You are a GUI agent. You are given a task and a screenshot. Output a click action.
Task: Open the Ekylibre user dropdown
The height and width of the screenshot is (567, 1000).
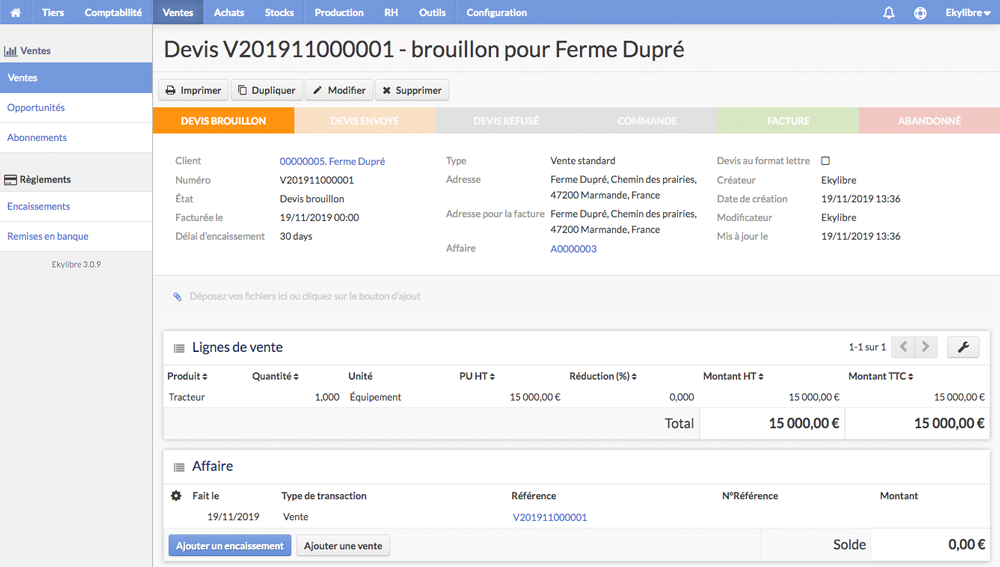point(967,12)
